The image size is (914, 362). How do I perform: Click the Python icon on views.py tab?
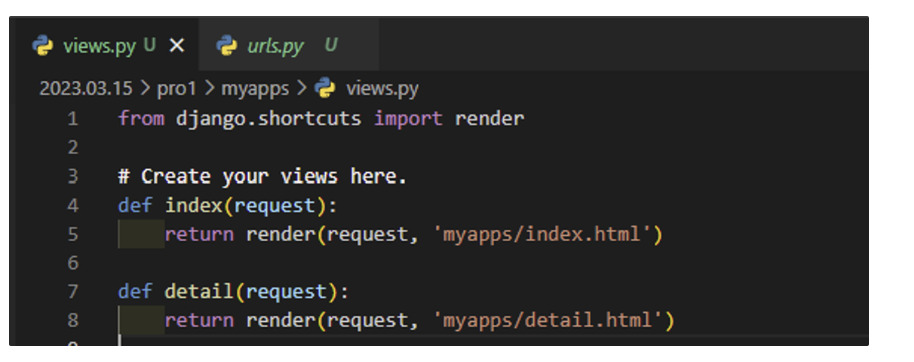coord(43,45)
